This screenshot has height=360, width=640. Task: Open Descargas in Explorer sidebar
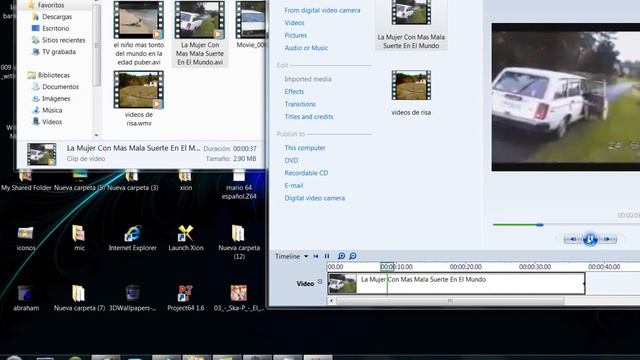pyautogui.click(x=52, y=17)
